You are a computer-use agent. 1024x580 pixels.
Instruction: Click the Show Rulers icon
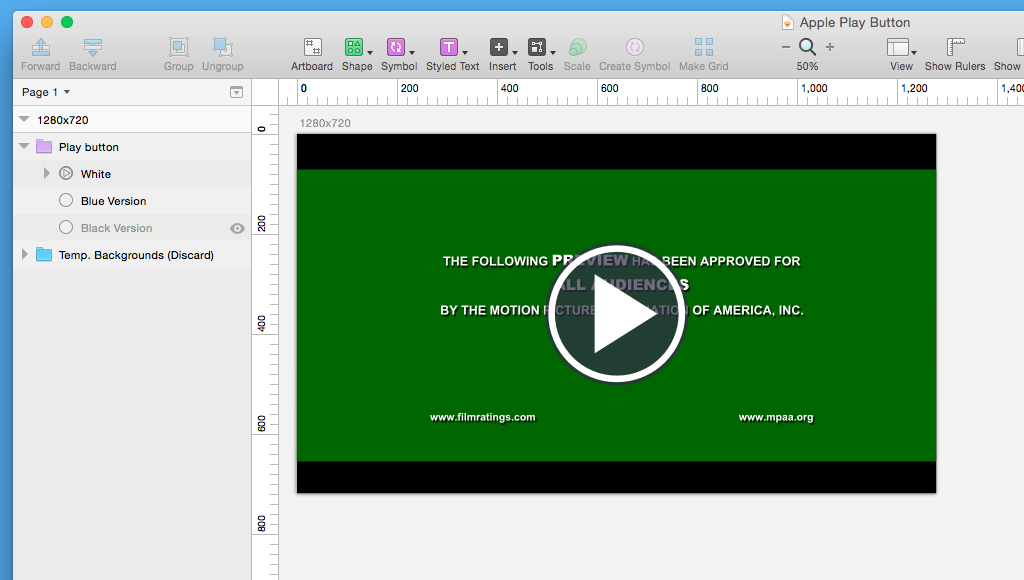(955, 47)
